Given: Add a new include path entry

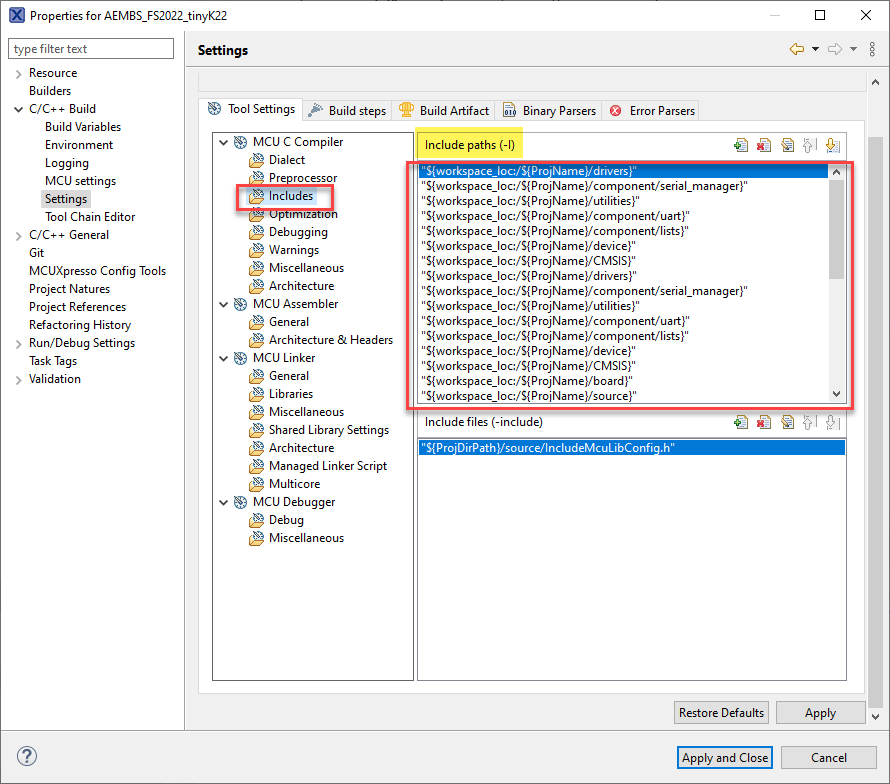Looking at the screenshot, I should click(740, 145).
